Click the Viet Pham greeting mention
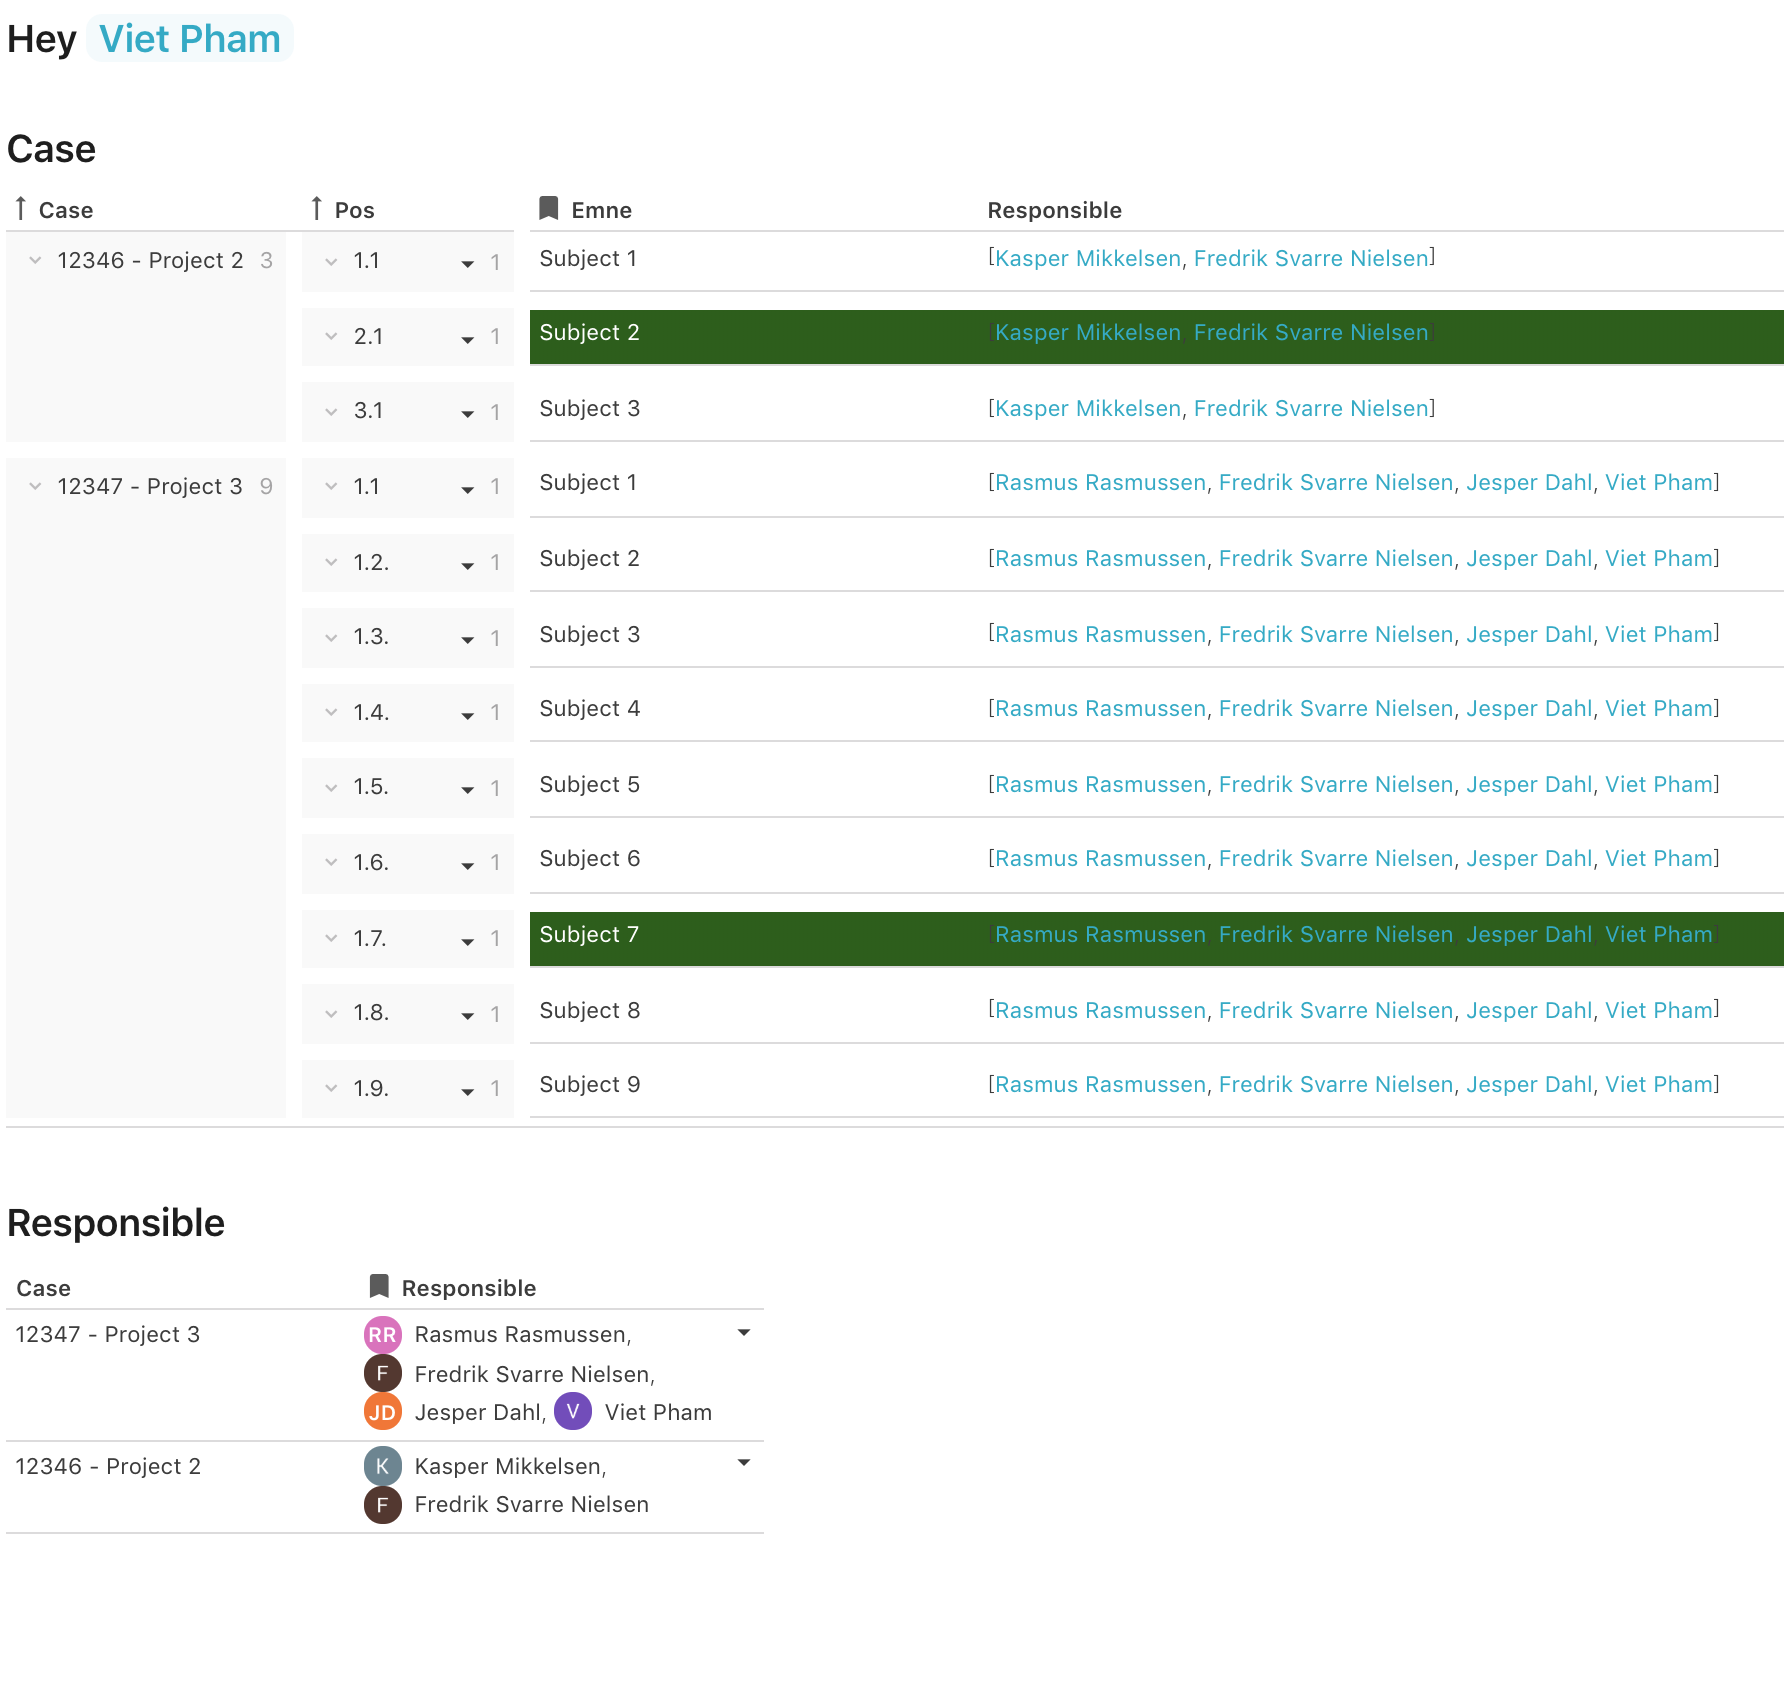Screen dimensions: 1784x1682 click(190, 38)
